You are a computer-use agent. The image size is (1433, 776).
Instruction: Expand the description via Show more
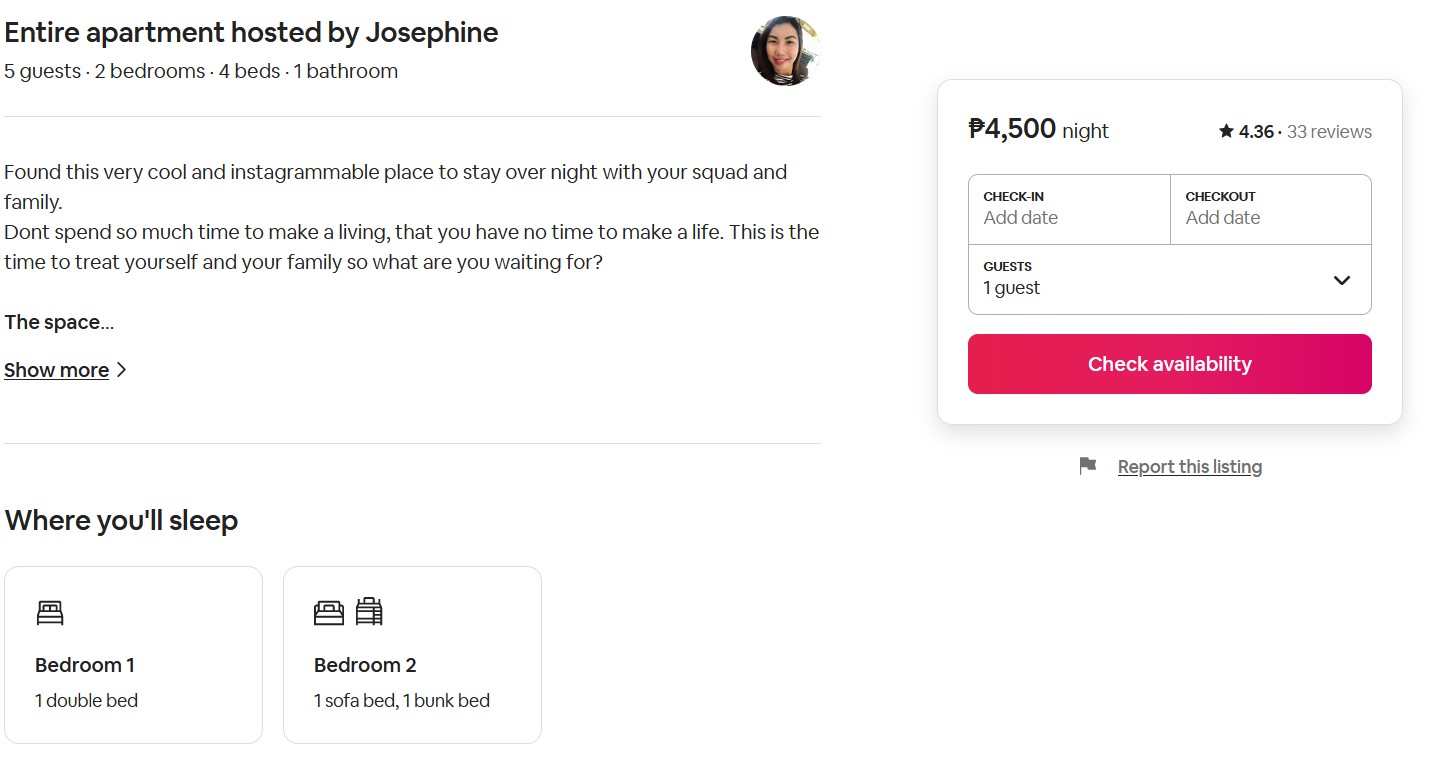(57, 370)
